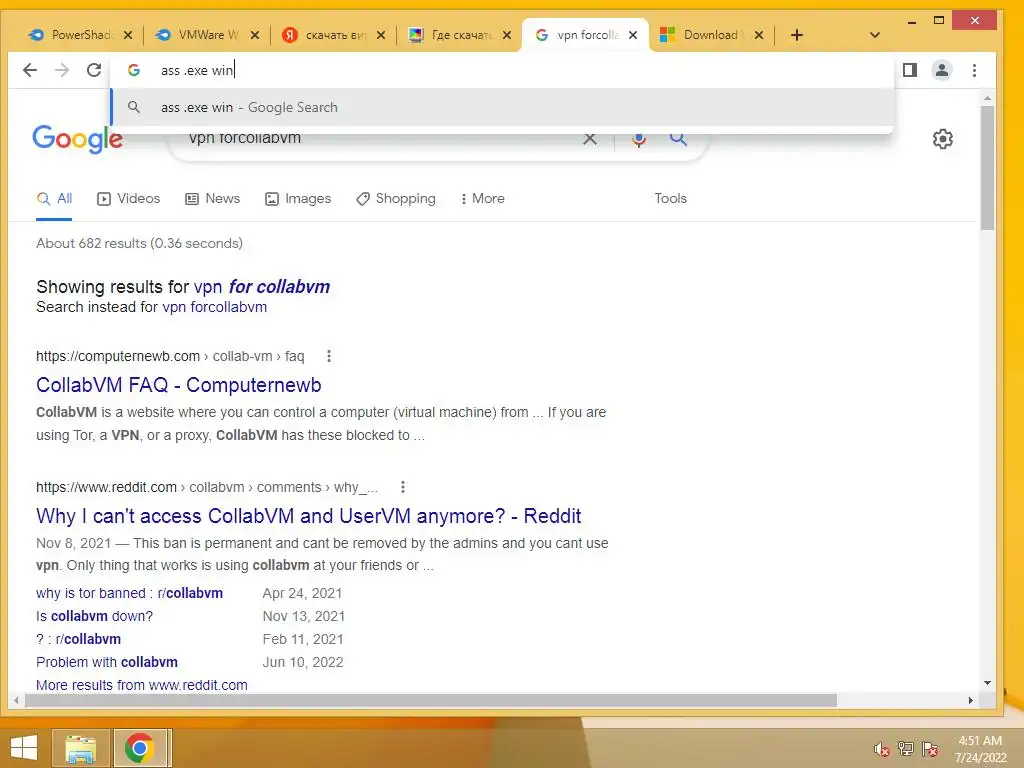Close the Yandex скачать tab
The width and height of the screenshot is (1024, 768).
(x=381, y=35)
